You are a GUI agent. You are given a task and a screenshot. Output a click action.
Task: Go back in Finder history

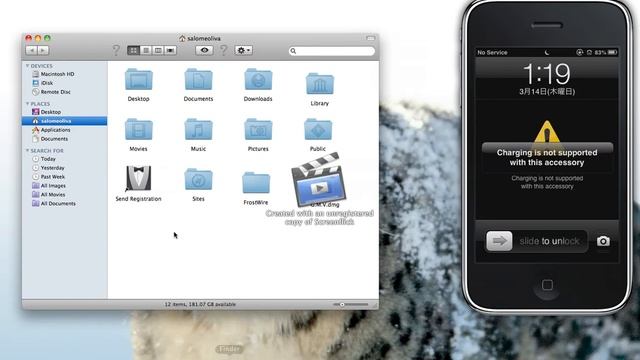click(x=31, y=50)
